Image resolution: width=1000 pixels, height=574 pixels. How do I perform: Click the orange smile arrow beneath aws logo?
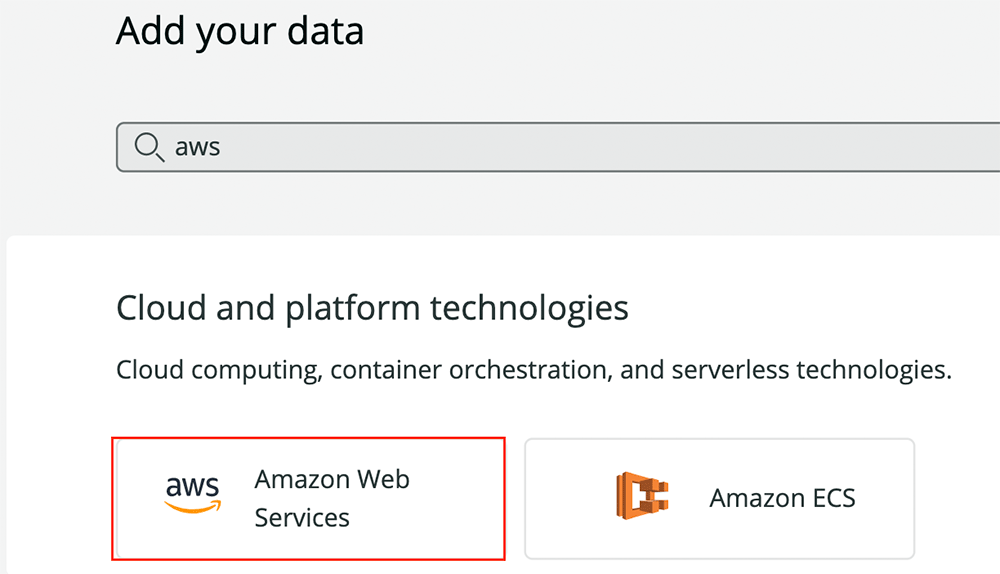[x=193, y=507]
